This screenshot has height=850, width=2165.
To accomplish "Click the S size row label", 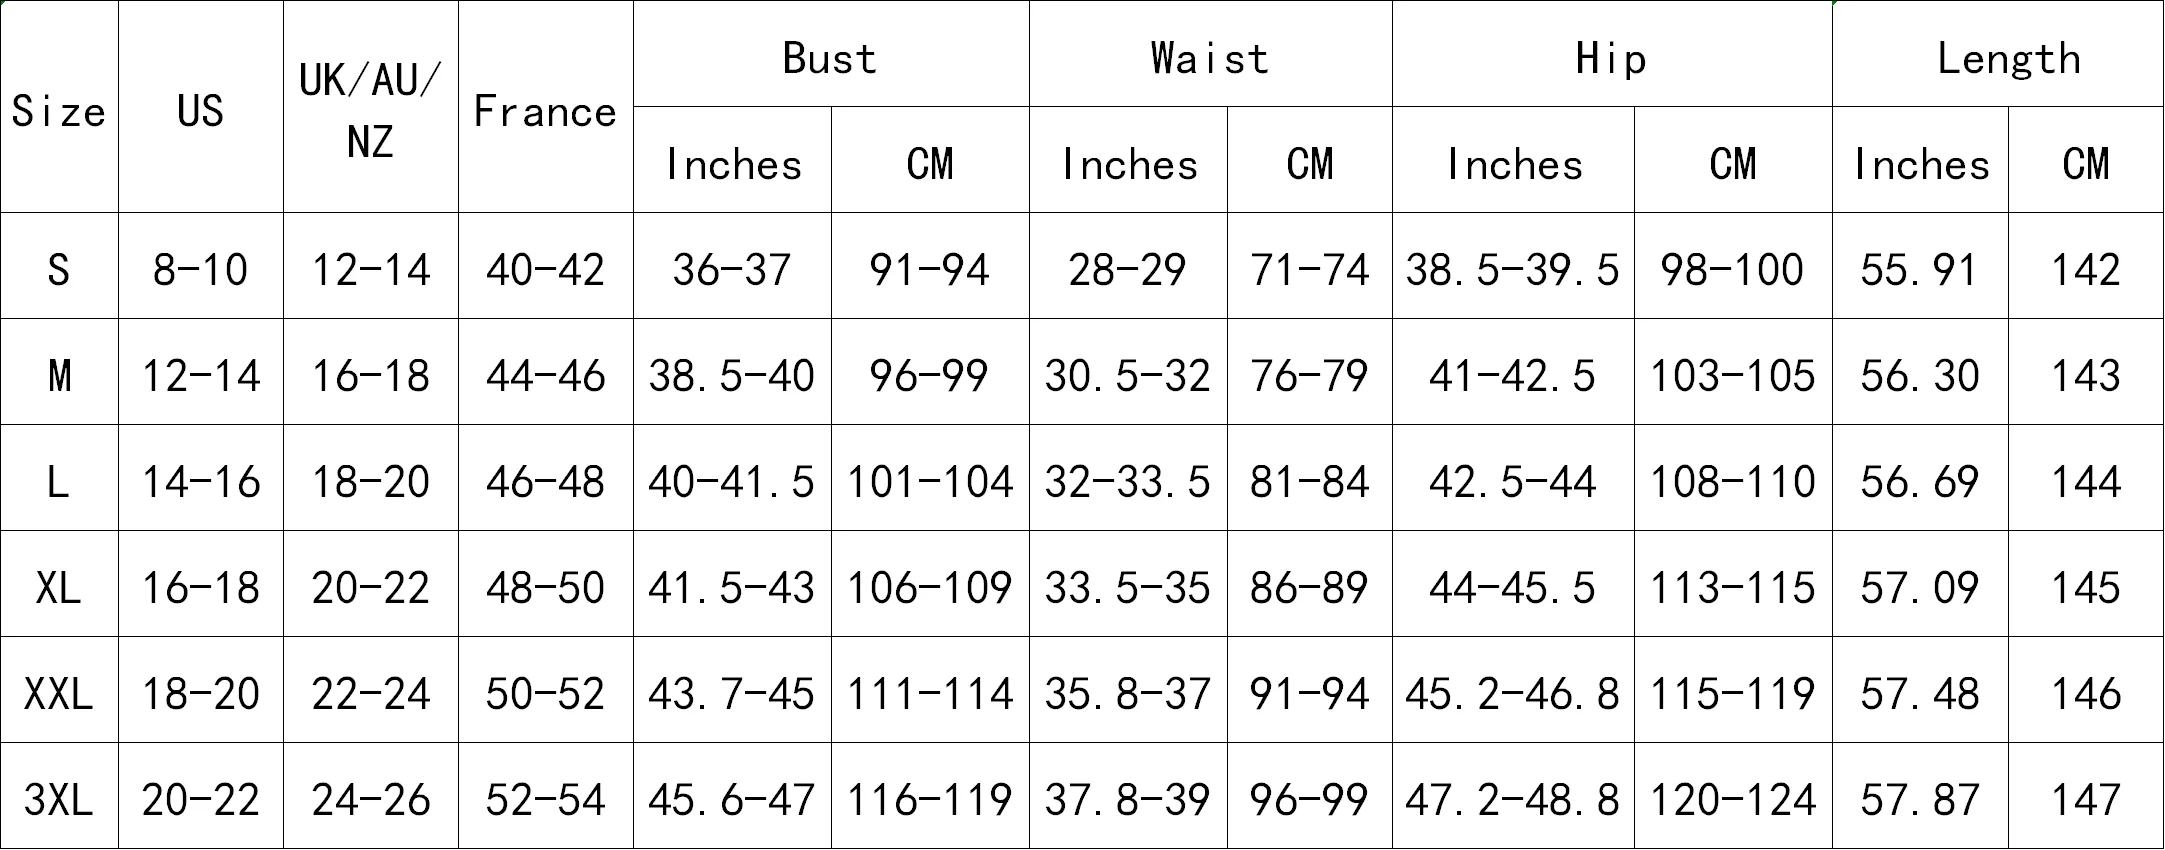I will [59, 266].
